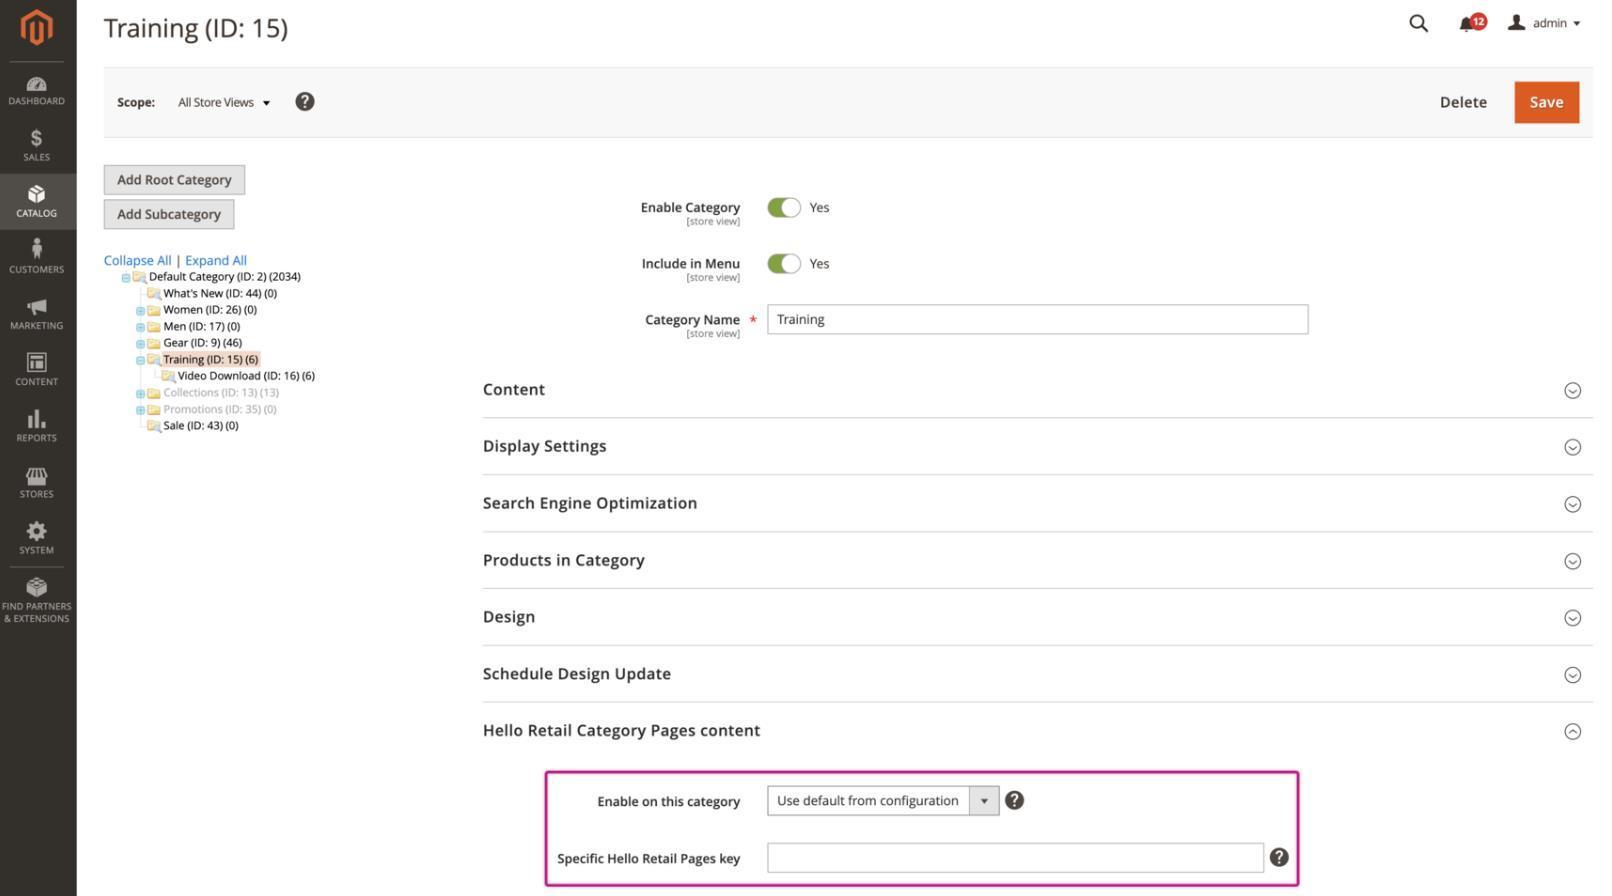
Task: Toggle the Enable Category switch
Action: click(784, 207)
